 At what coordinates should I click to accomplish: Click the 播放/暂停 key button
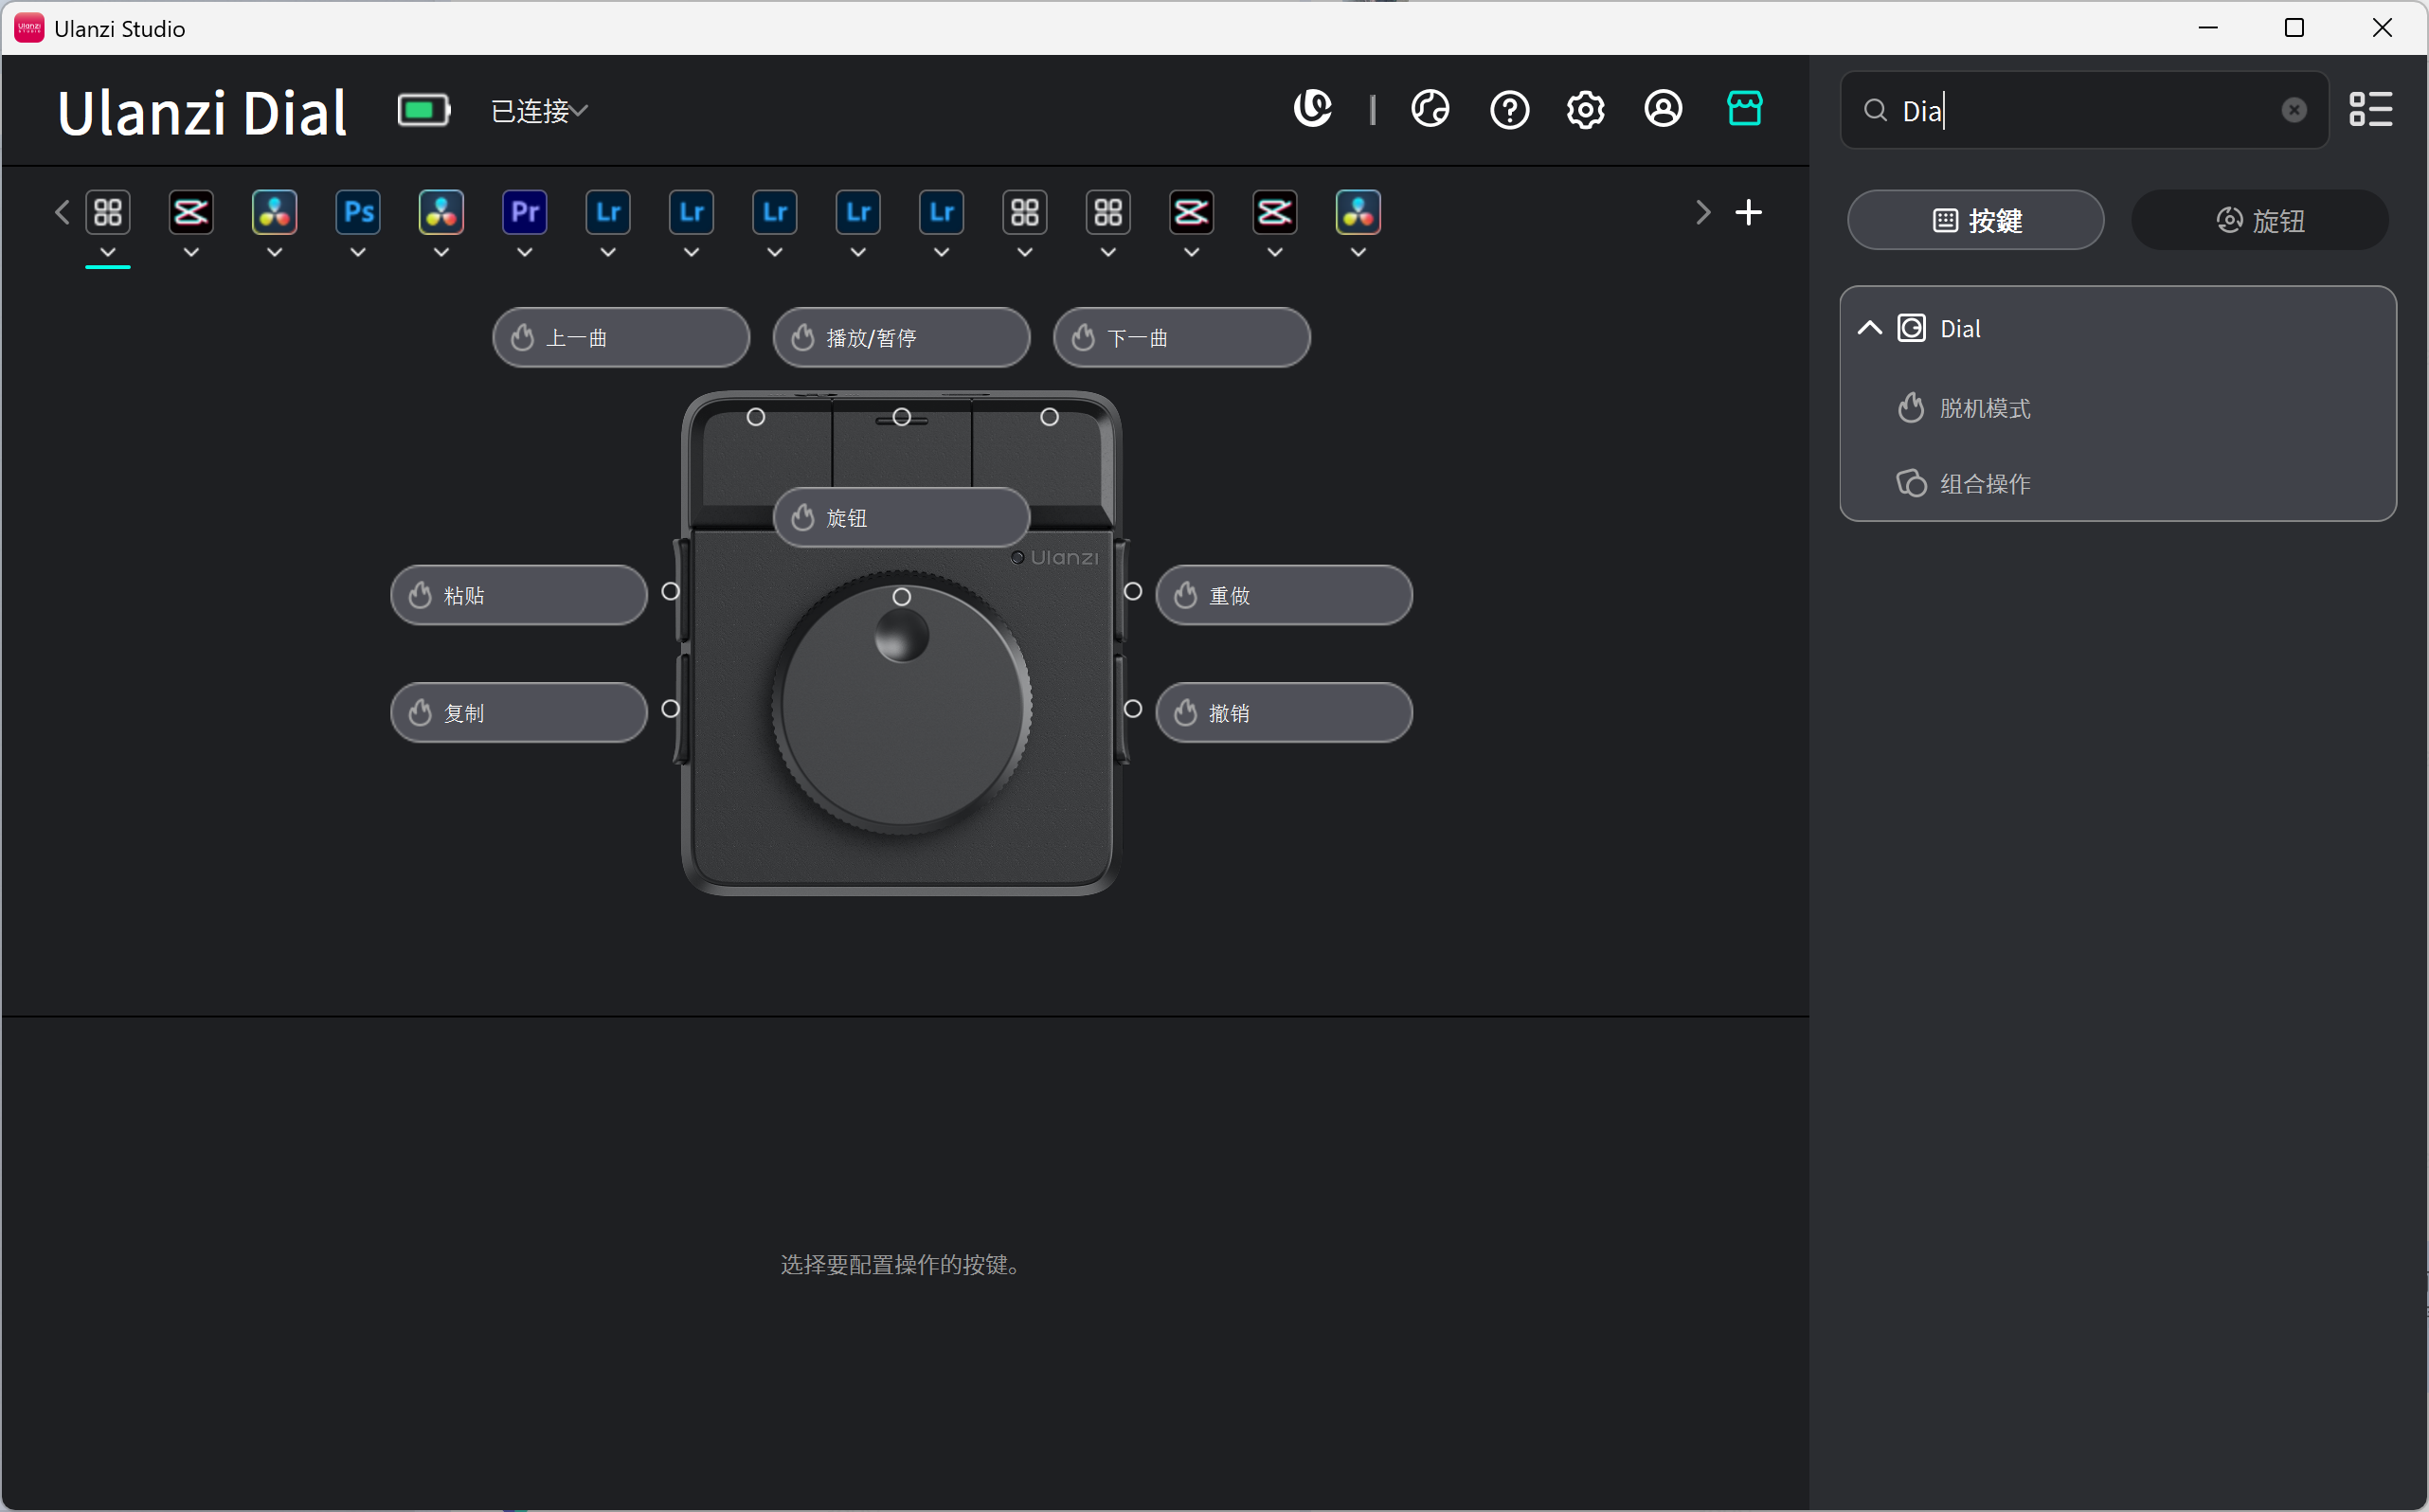(x=900, y=338)
